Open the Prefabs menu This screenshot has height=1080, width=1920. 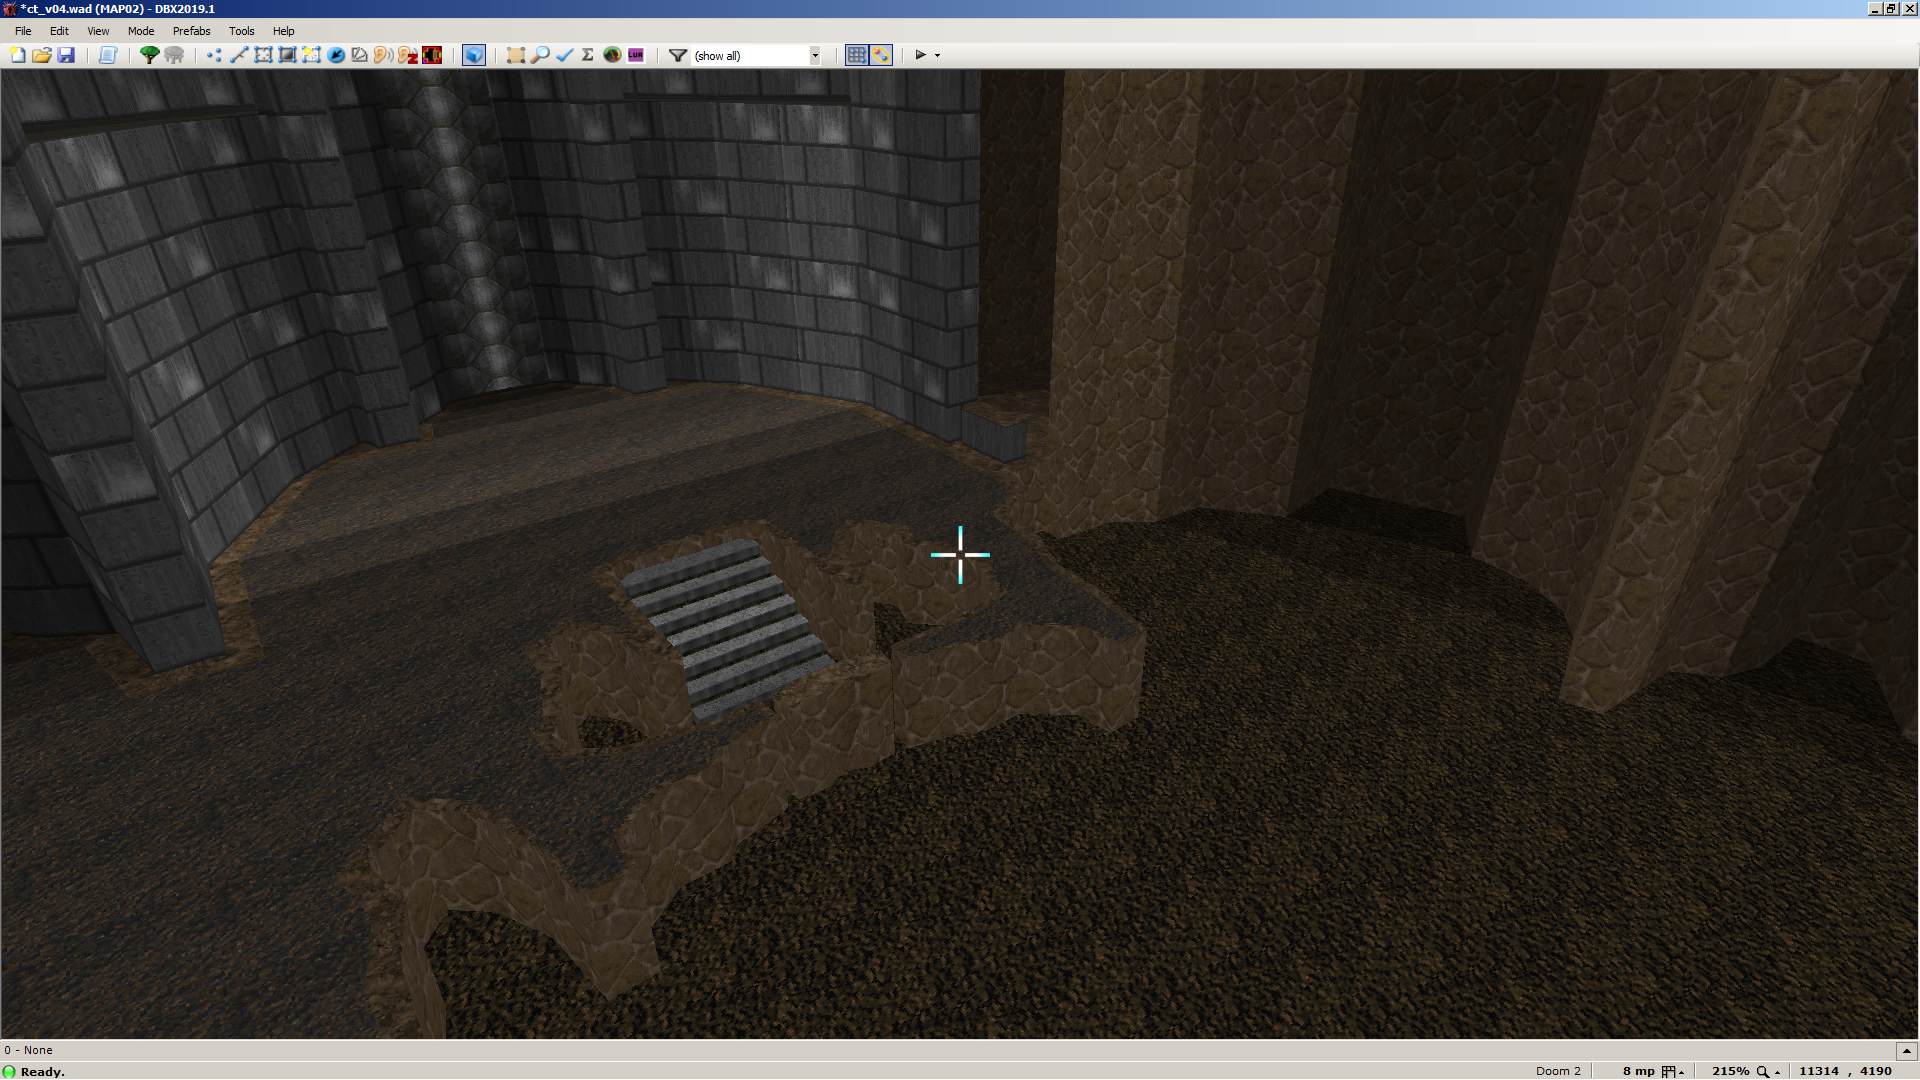(x=191, y=31)
